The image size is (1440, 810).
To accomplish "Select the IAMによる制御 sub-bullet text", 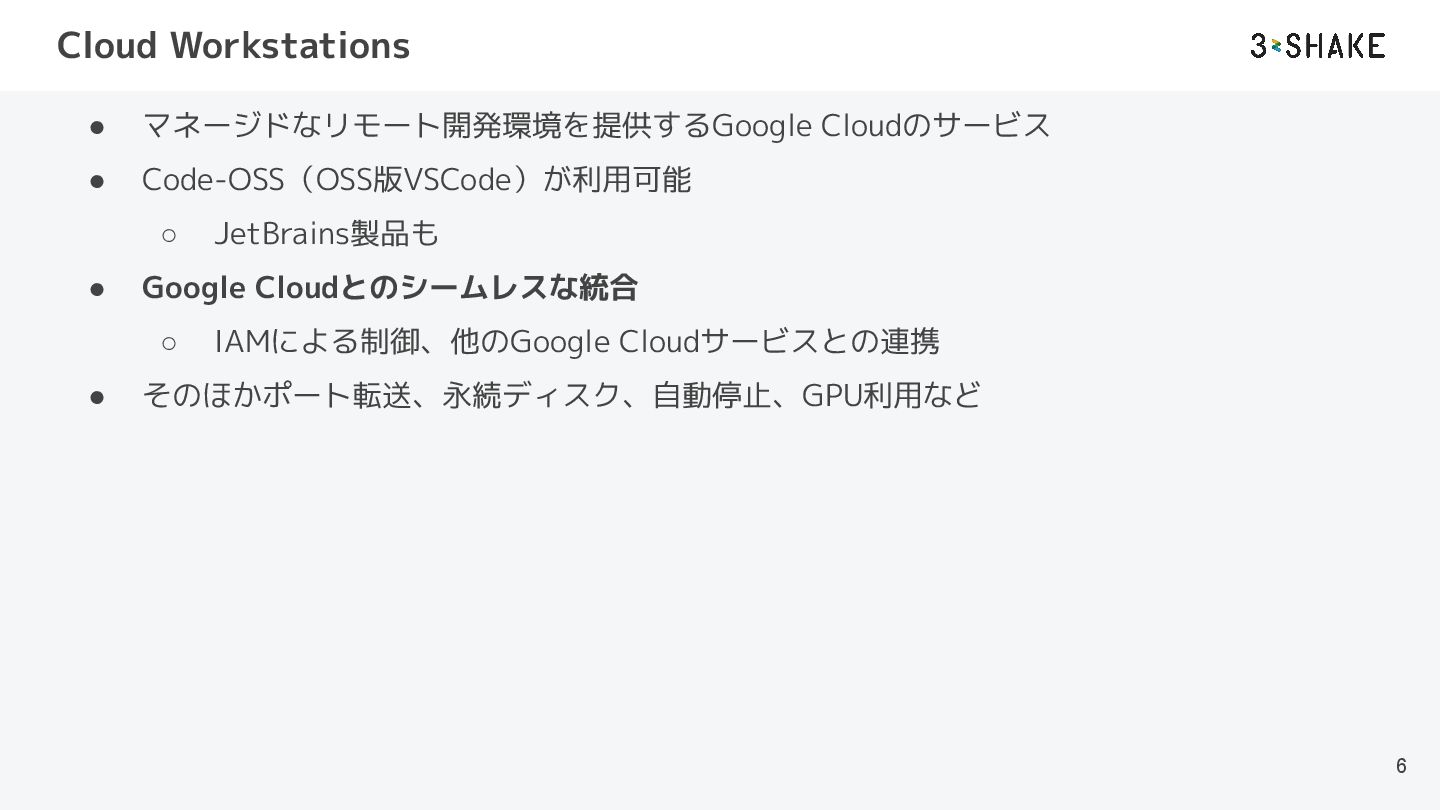I will (576, 342).
